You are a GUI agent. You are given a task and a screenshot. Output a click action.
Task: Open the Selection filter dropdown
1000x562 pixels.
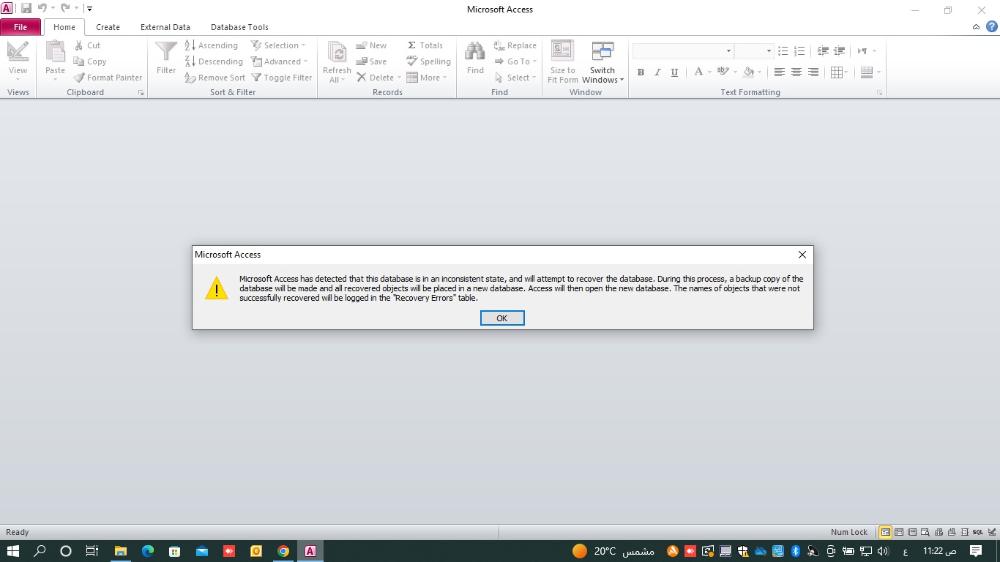click(279, 45)
